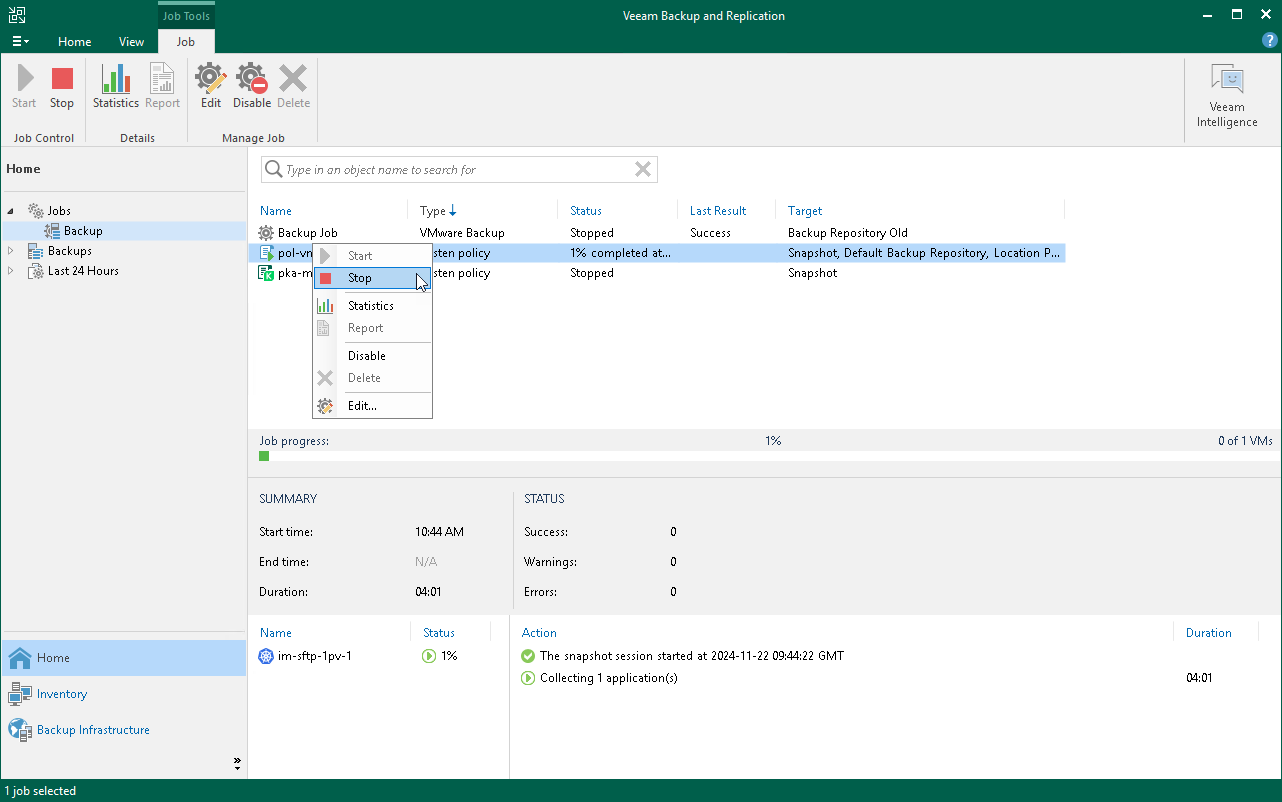Click the green success check icon
Screen dimensions: 1282x802
point(528,656)
